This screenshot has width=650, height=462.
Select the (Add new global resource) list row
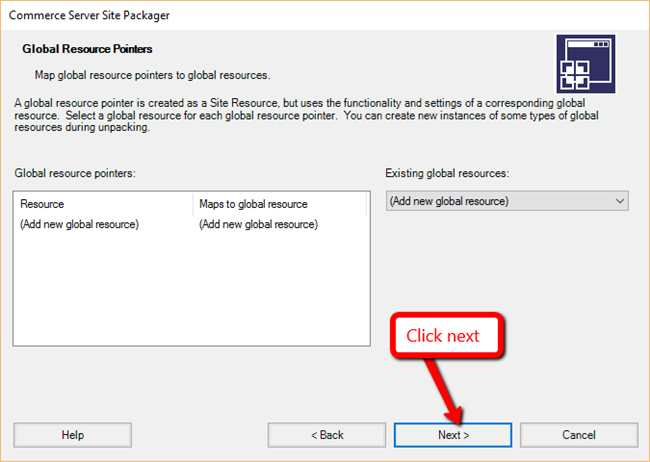coord(192,224)
